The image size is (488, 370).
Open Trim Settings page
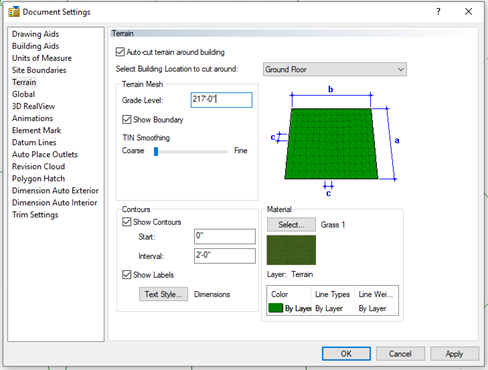pyautogui.click(x=35, y=214)
